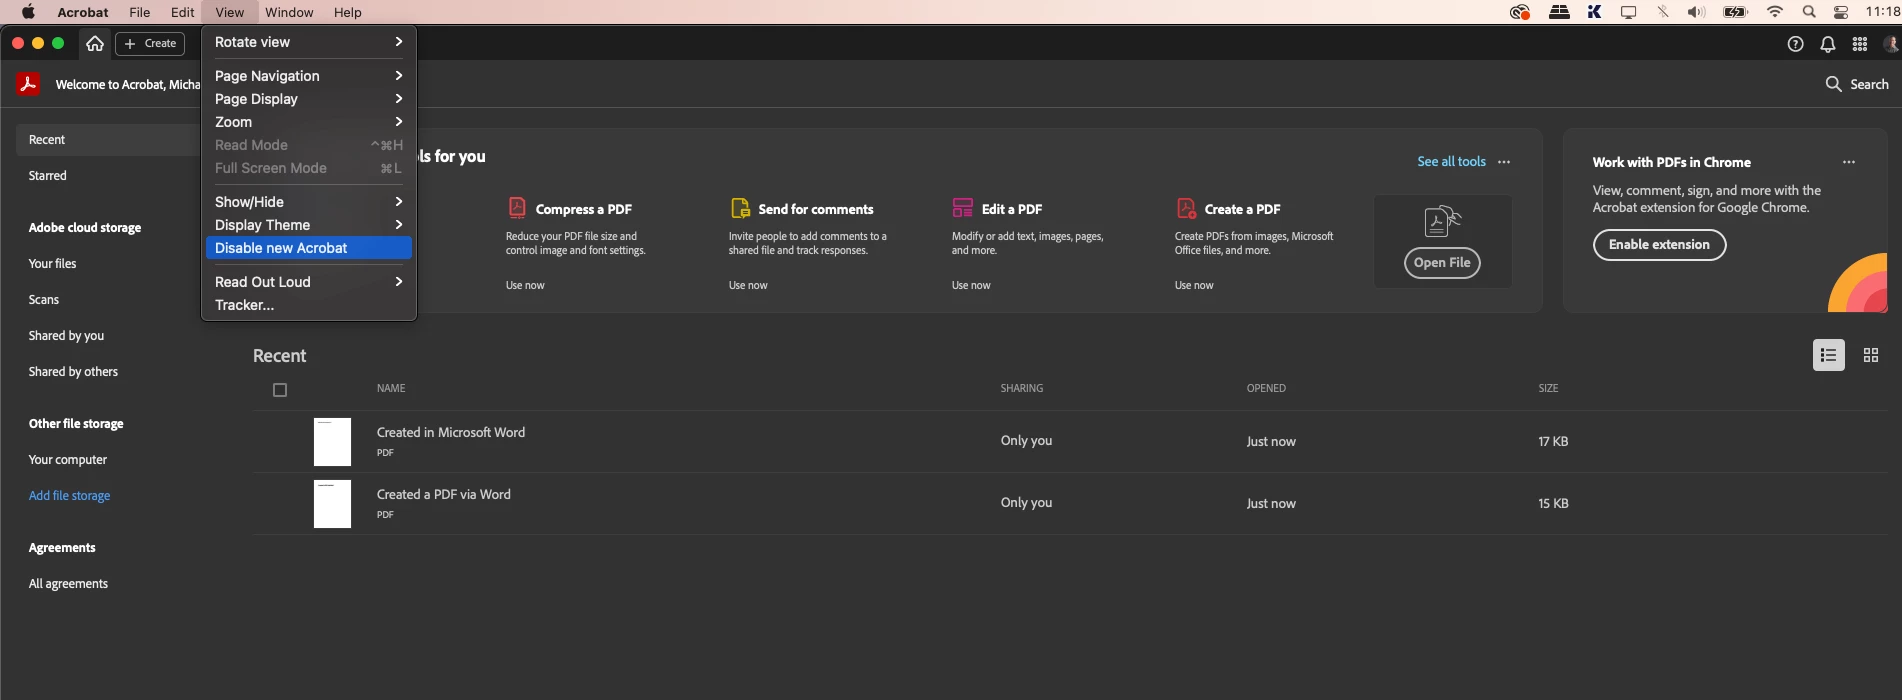The image size is (1902, 700).
Task: Click the Edit a PDF icon
Action: click(x=963, y=208)
